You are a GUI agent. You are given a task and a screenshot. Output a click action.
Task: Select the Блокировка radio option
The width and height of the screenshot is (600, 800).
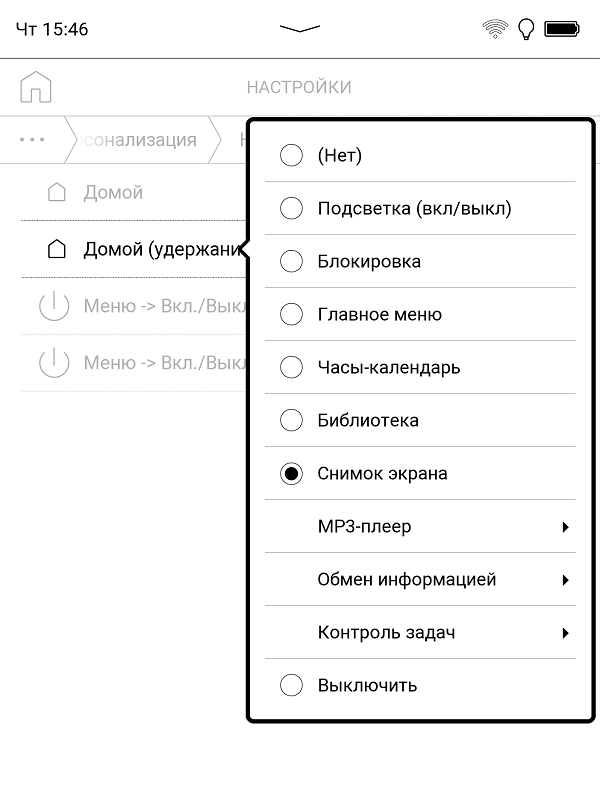[x=291, y=262]
